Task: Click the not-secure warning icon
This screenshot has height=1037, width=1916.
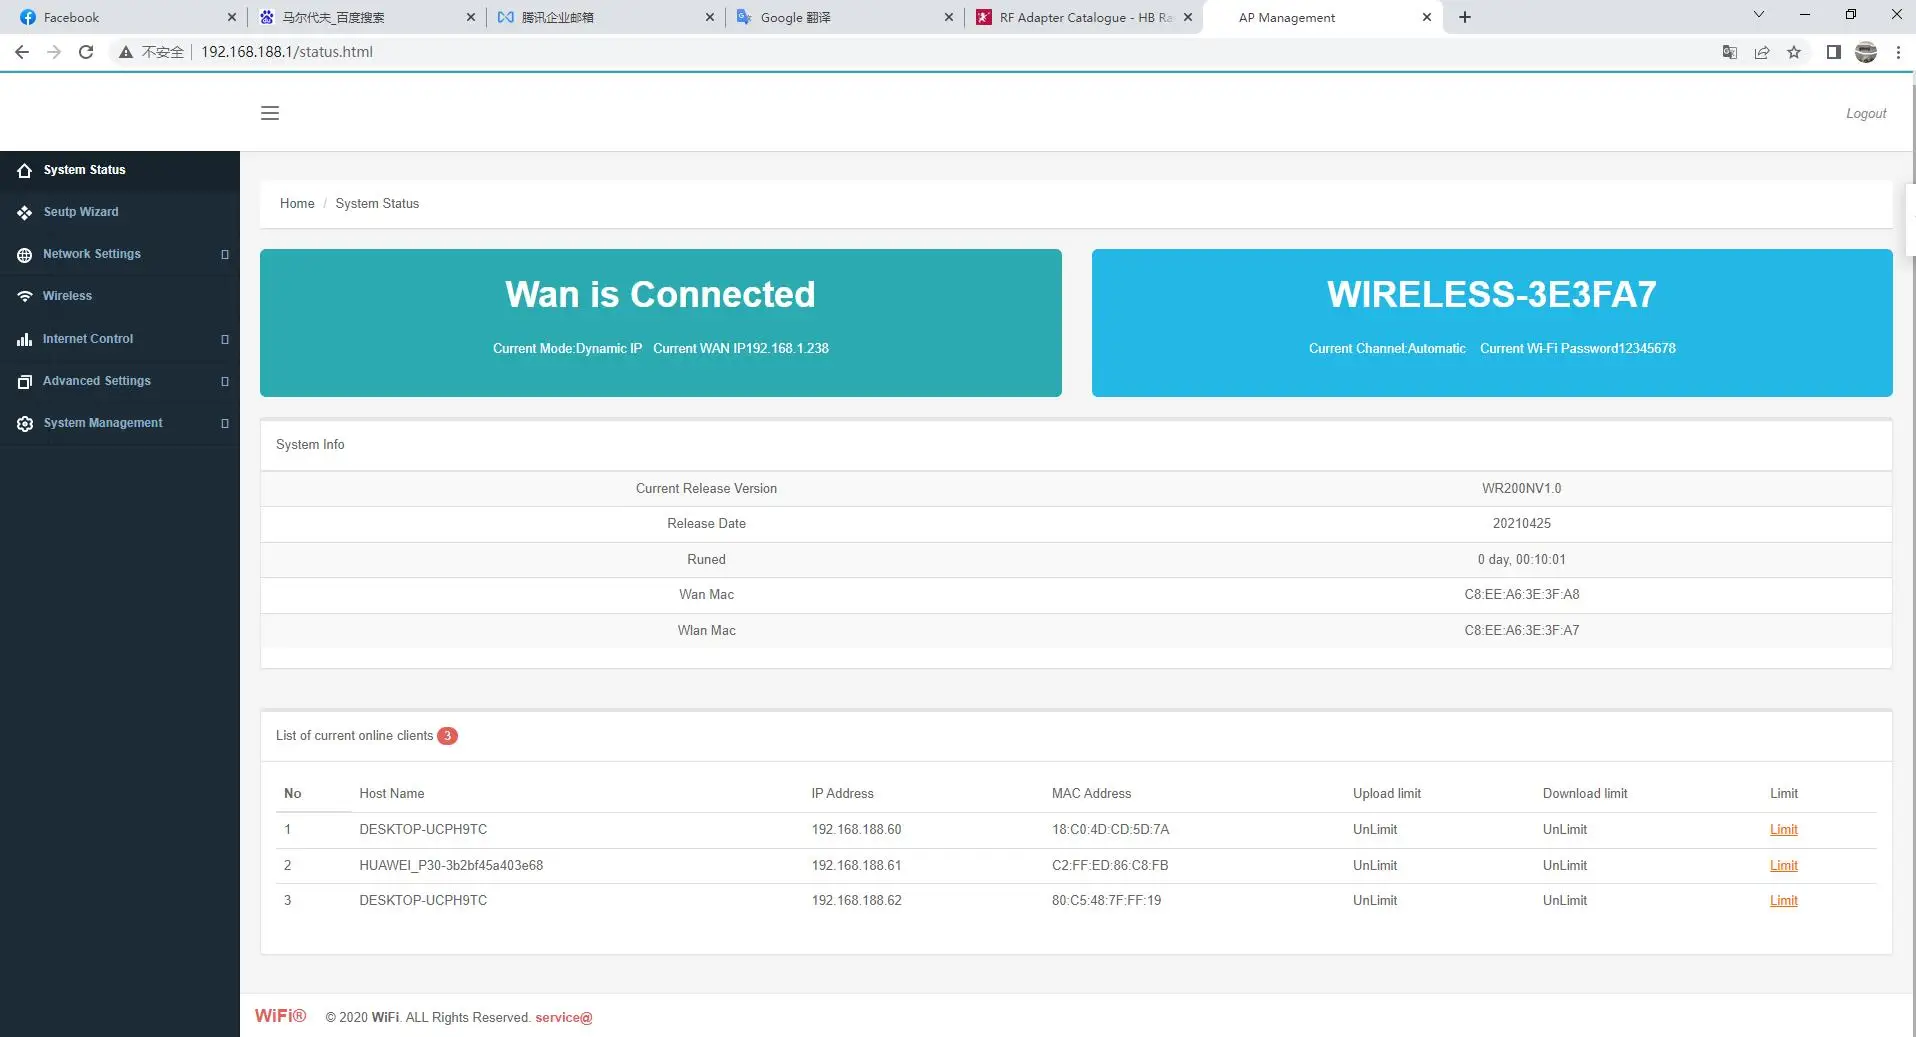Action: [126, 52]
